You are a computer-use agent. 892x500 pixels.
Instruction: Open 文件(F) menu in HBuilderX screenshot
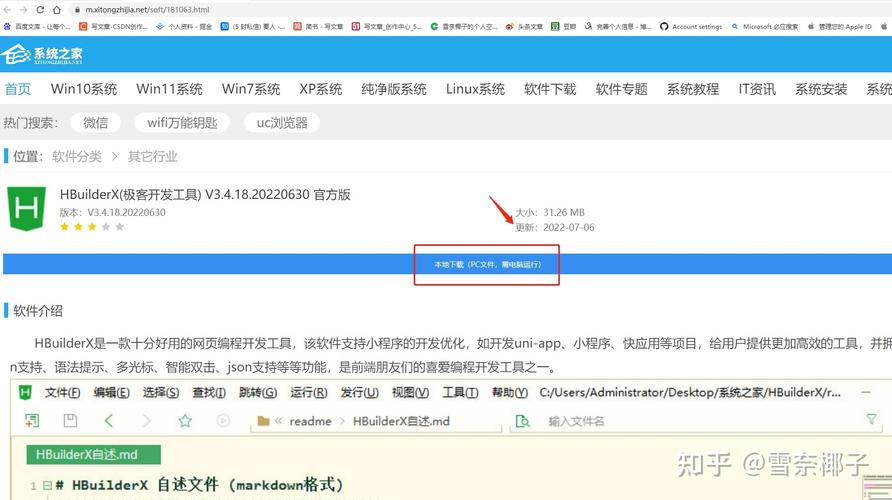[62, 392]
